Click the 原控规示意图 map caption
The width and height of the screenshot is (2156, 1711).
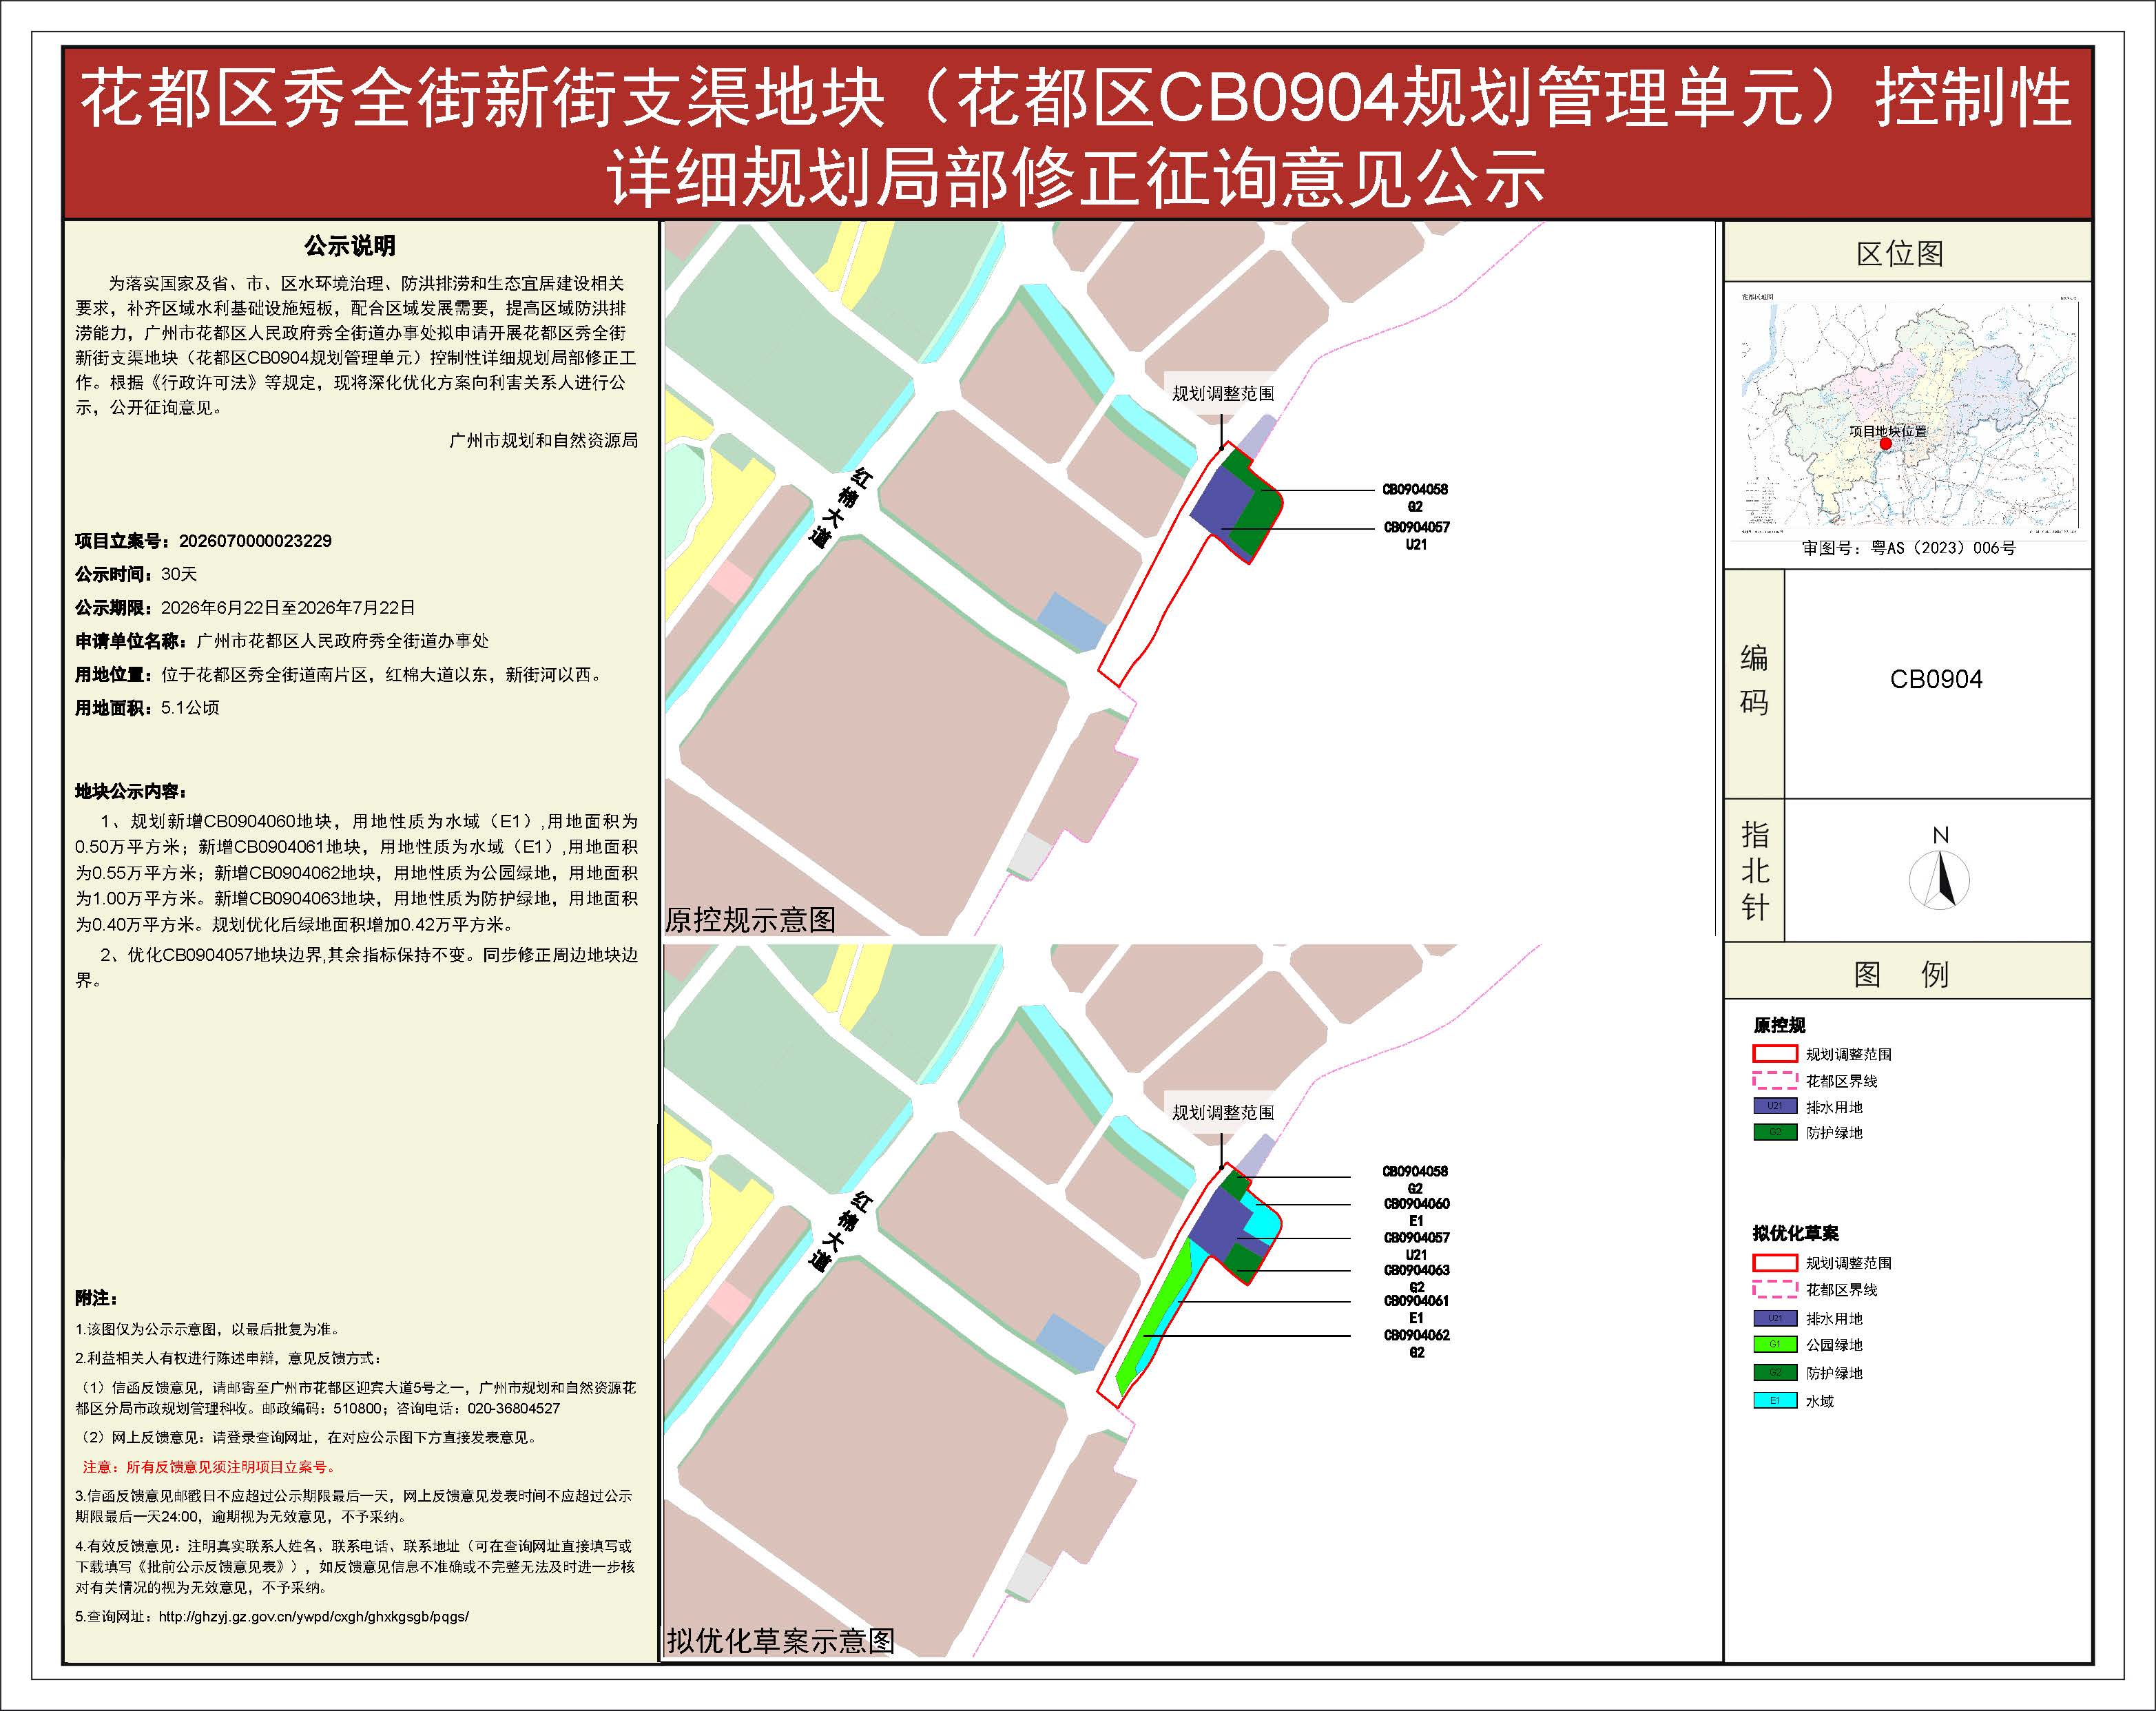coord(751,920)
